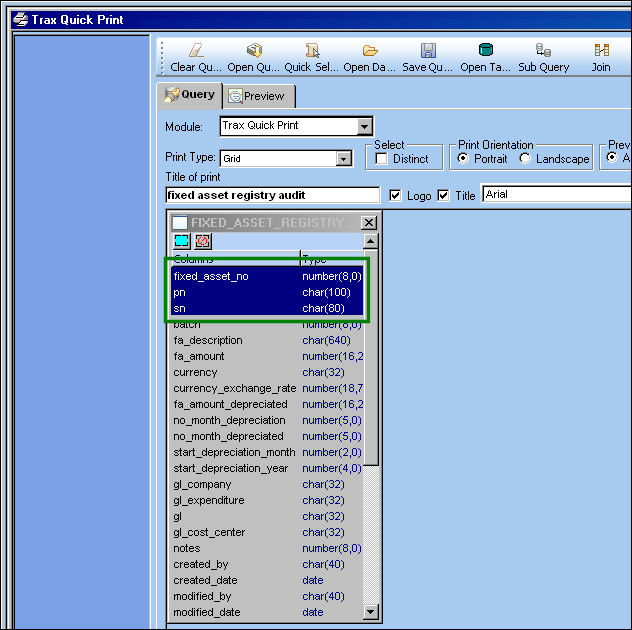Click the Join toolbar icon
The width and height of the screenshot is (632, 630).
coord(601,50)
